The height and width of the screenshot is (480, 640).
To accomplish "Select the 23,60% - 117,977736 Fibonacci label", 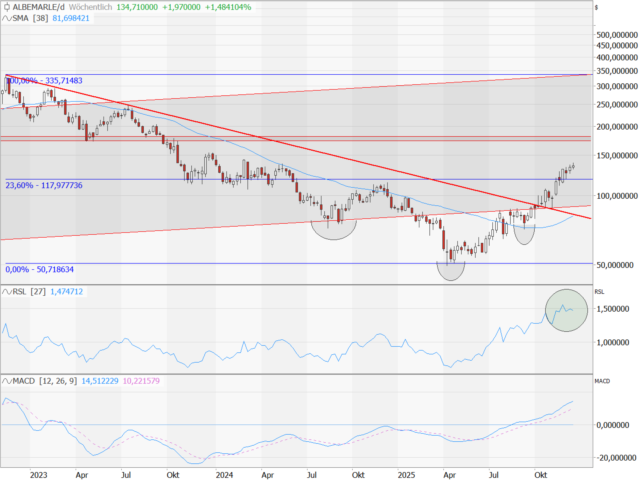I will (x=44, y=185).
